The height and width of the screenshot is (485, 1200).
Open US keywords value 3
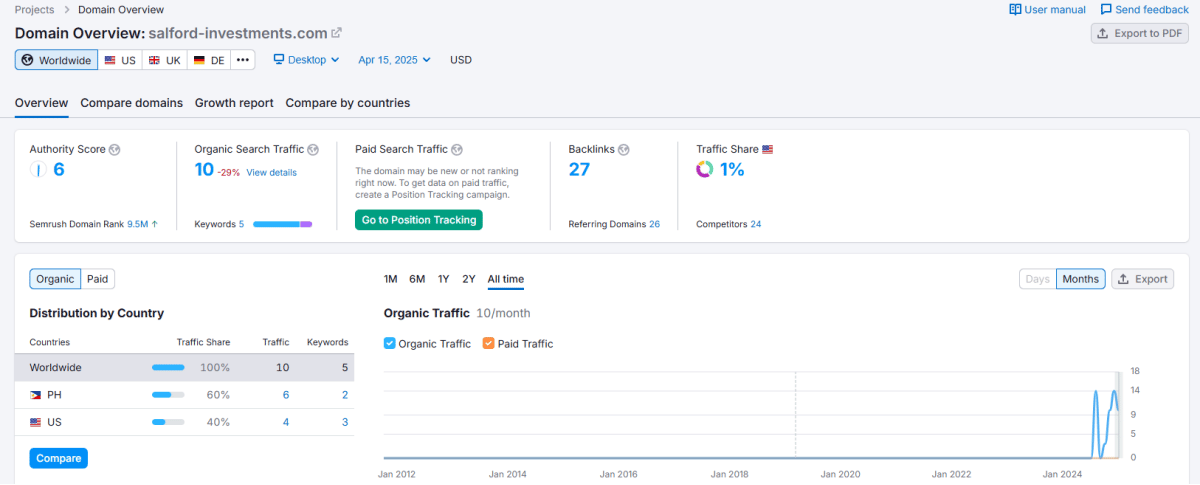coord(345,422)
